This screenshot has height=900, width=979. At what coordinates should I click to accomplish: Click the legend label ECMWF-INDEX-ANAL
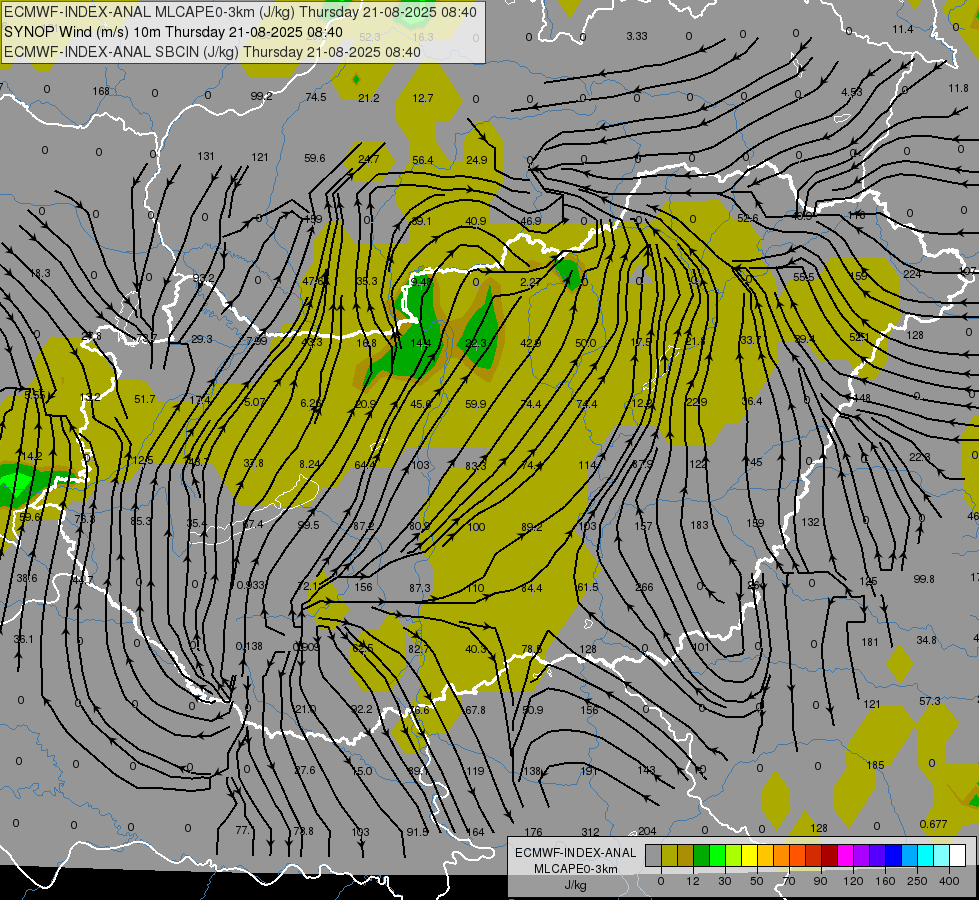(575, 853)
